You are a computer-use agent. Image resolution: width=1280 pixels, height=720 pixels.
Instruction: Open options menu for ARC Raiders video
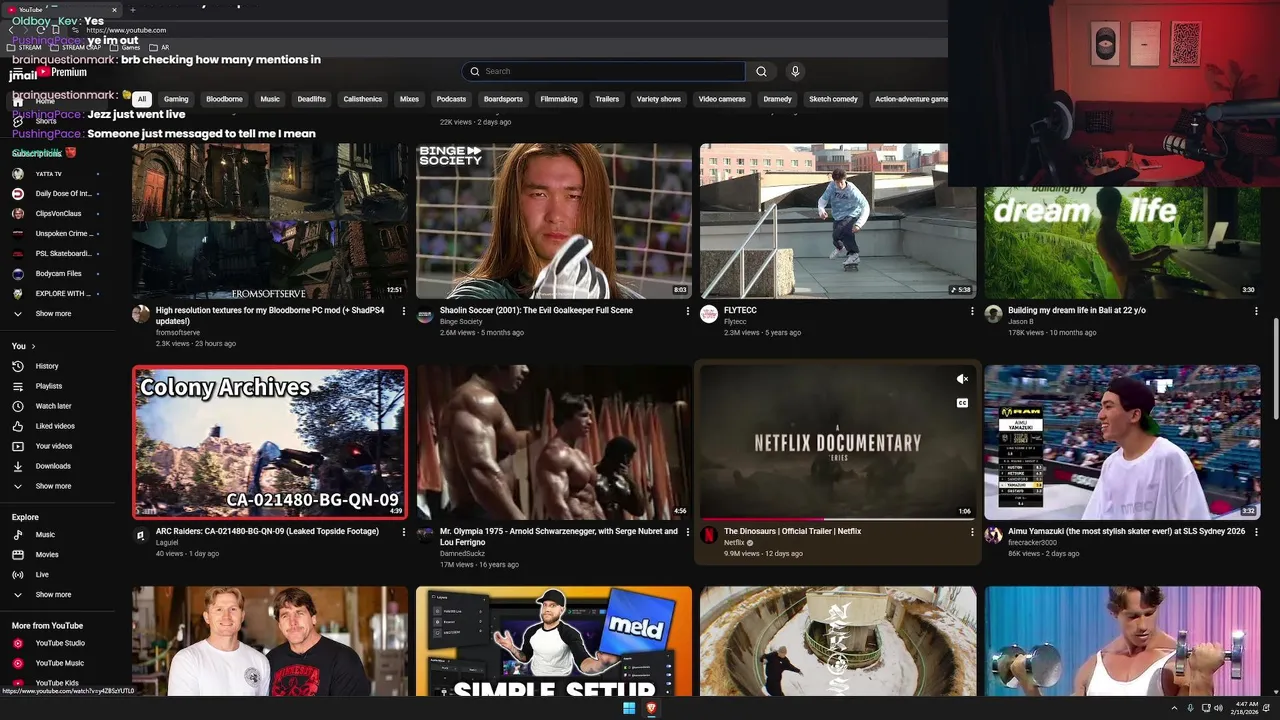[x=404, y=532]
